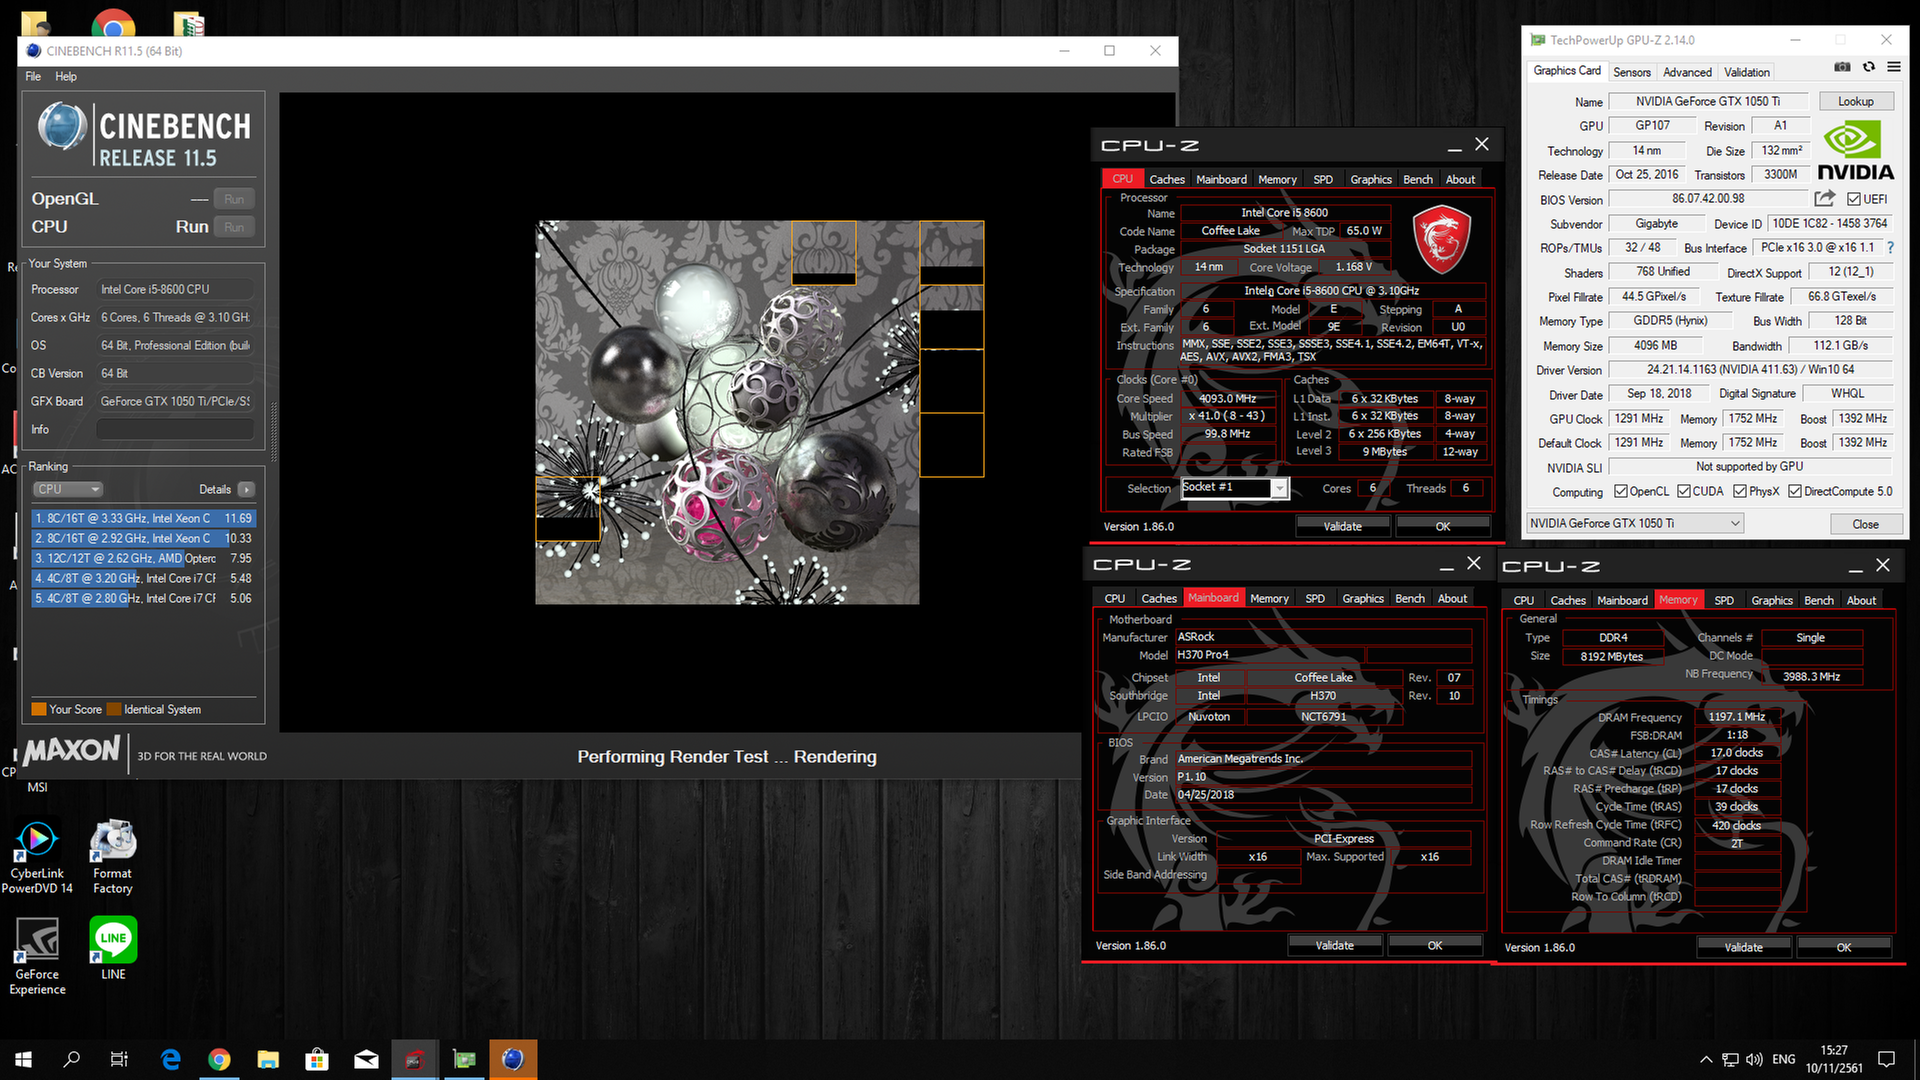Toggle the PhysX checkbox
The image size is (1920, 1080).
tap(1740, 491)
